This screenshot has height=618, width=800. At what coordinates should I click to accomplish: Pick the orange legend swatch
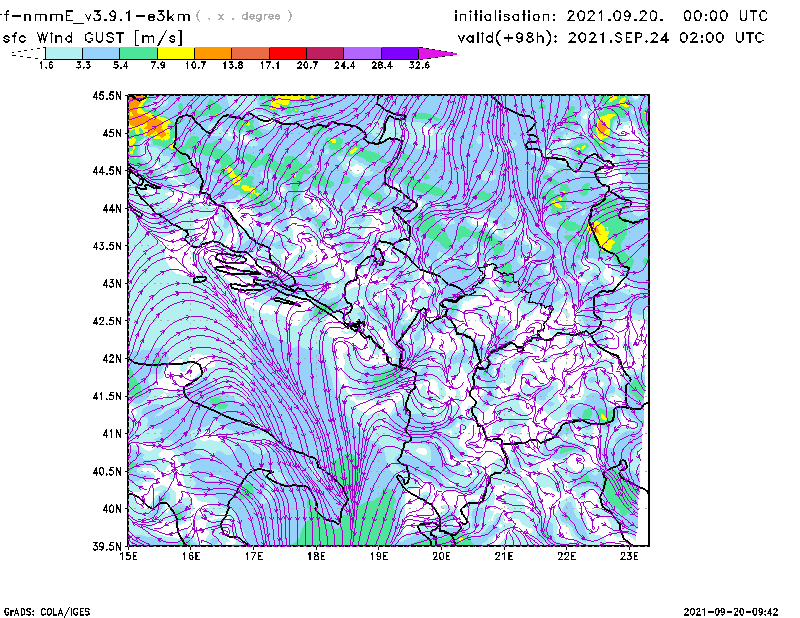pos(213,53)
